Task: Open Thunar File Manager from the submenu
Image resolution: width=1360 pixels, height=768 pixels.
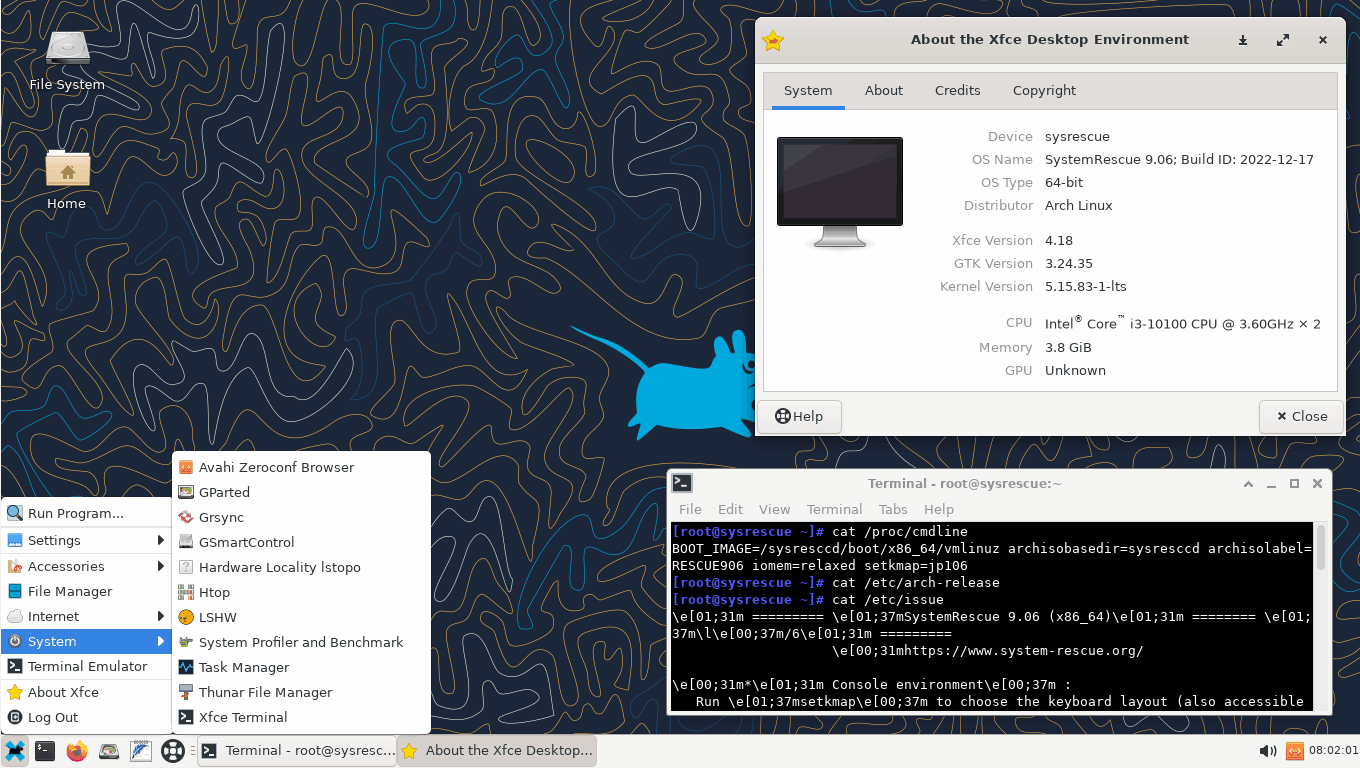Action: [301, 692]
